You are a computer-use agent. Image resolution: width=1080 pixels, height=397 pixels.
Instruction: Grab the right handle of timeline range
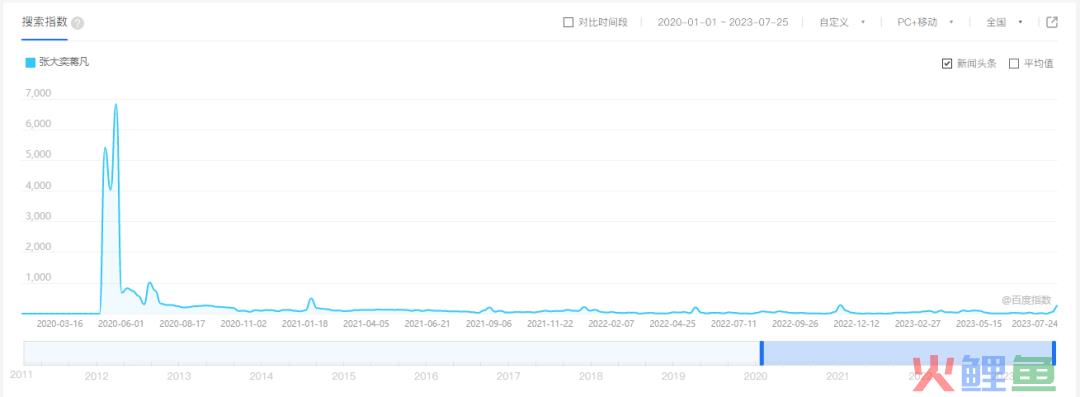point(1054,353)
